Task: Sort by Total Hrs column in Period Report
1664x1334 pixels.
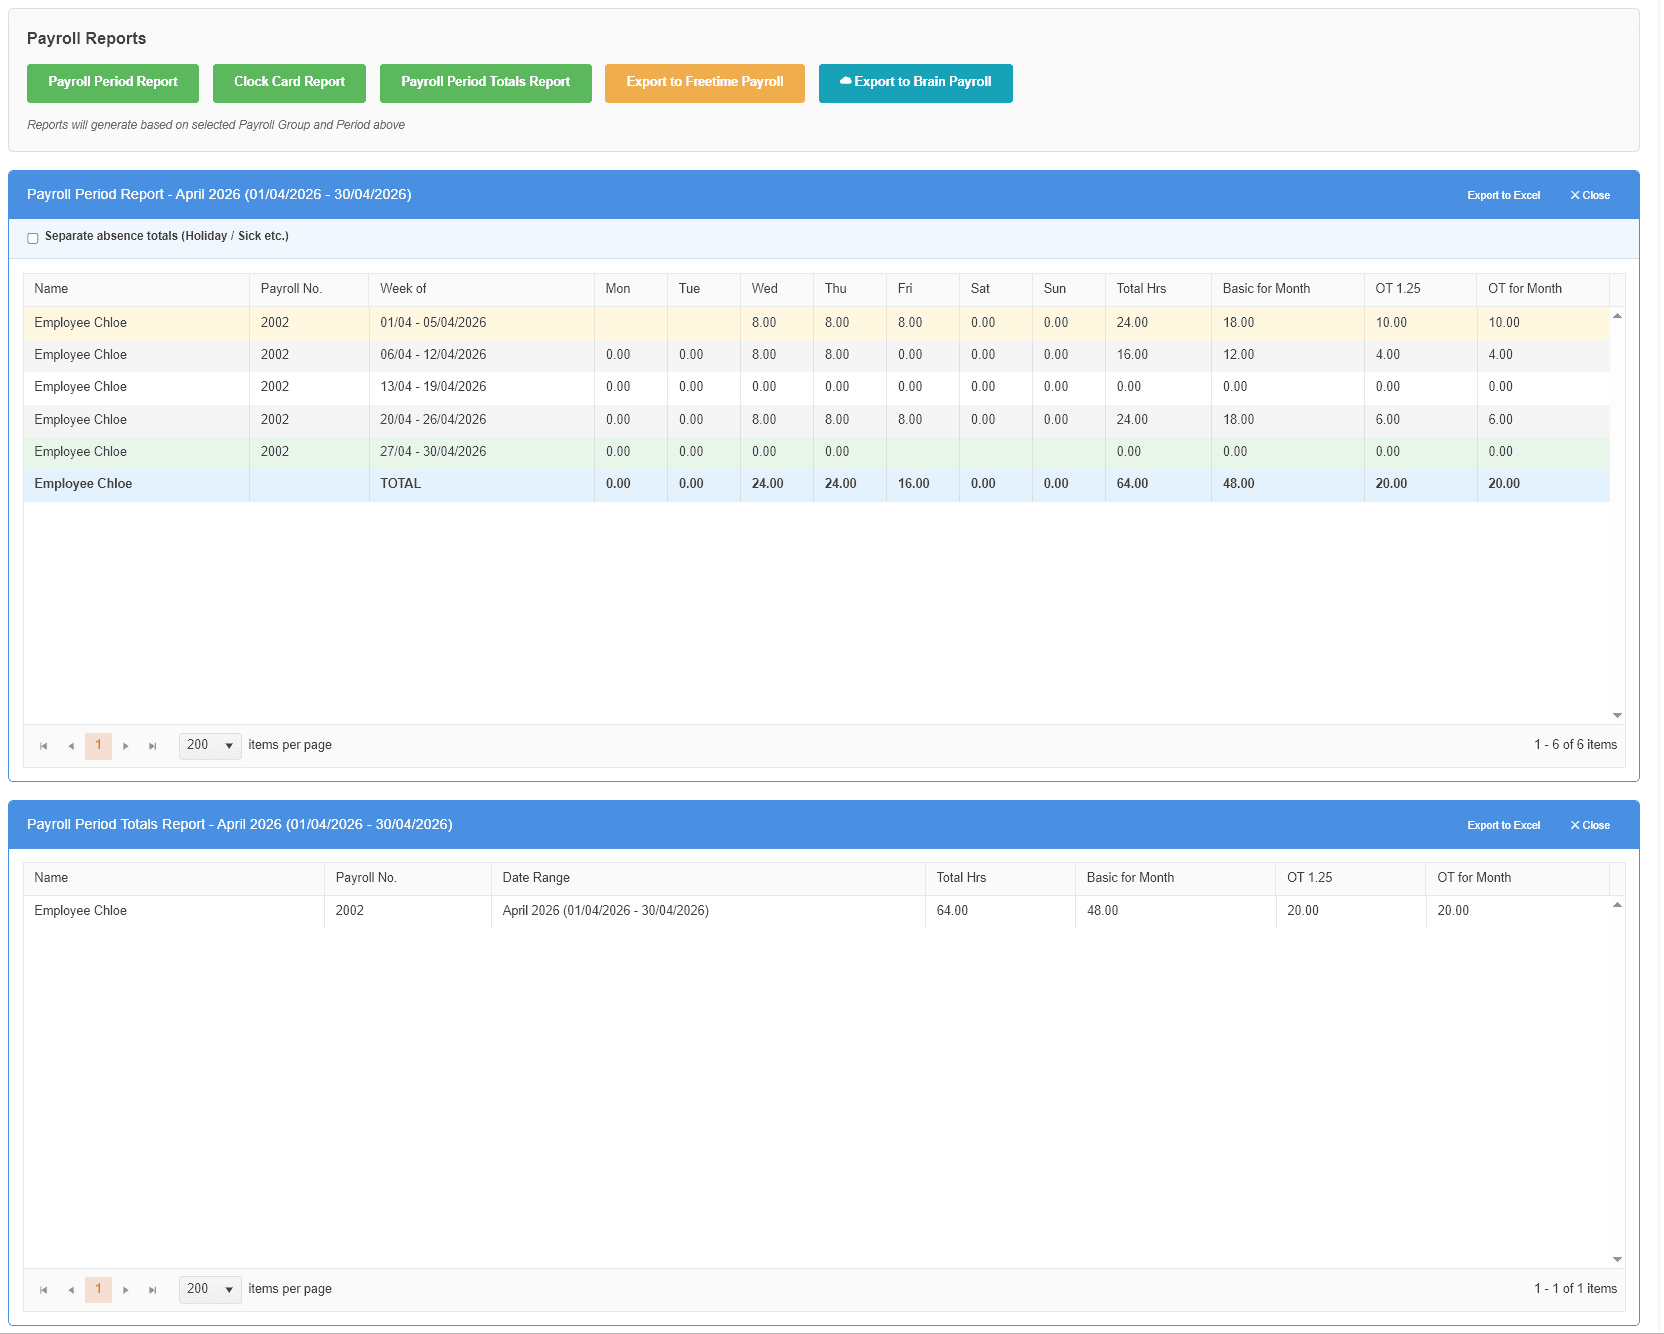Action: pyautogui.click(x=1141, y=289)
